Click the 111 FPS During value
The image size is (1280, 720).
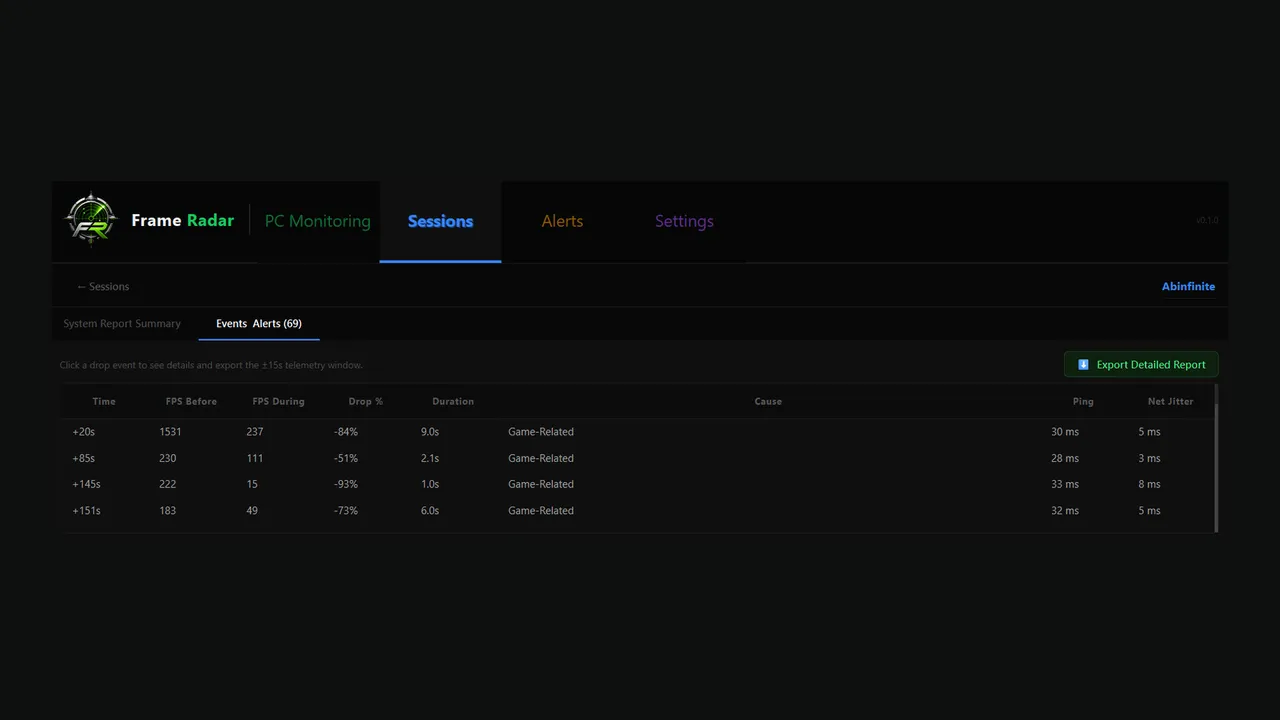point(255,458)
